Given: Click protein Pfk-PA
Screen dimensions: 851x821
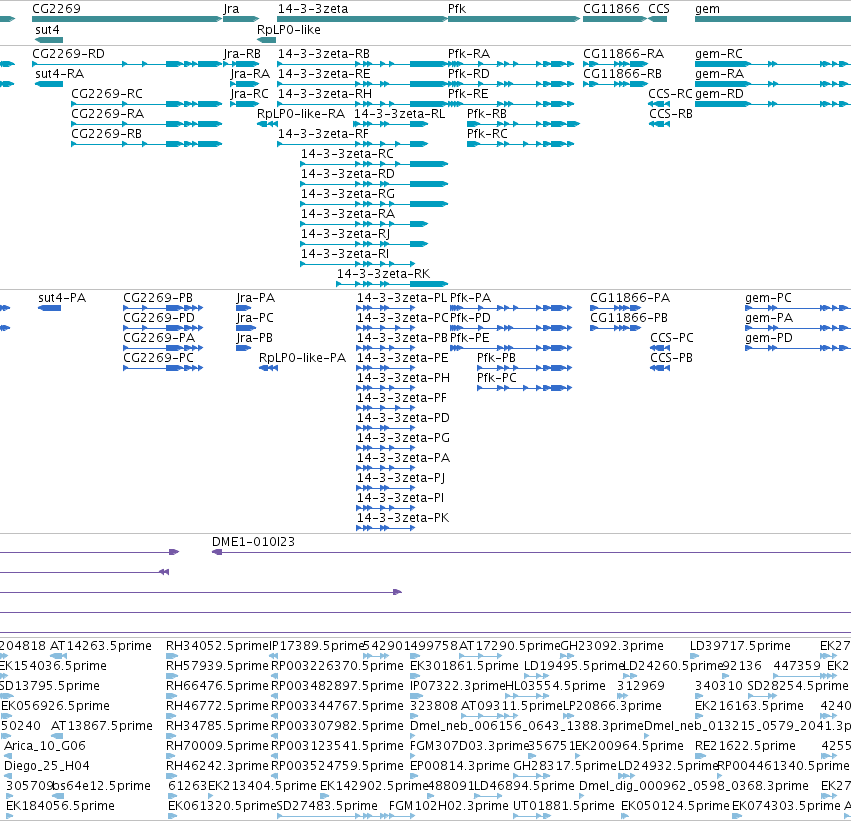Looking at the screenshot, I should point(511,308).
